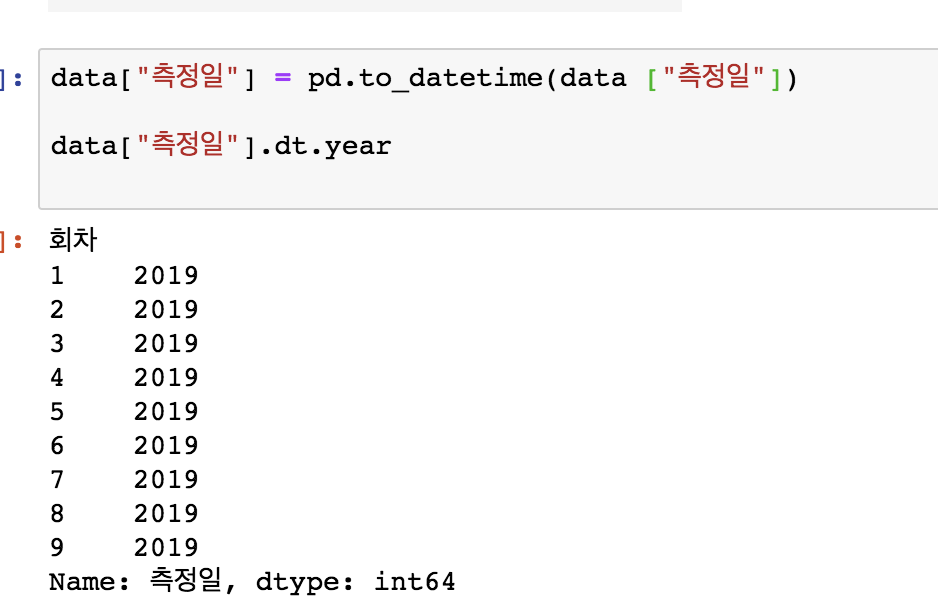Image resolution: width=938 pixels, height=602 pixels.
Task: Click the input prompt bracket beside the code cell
Action: point(6,78)
